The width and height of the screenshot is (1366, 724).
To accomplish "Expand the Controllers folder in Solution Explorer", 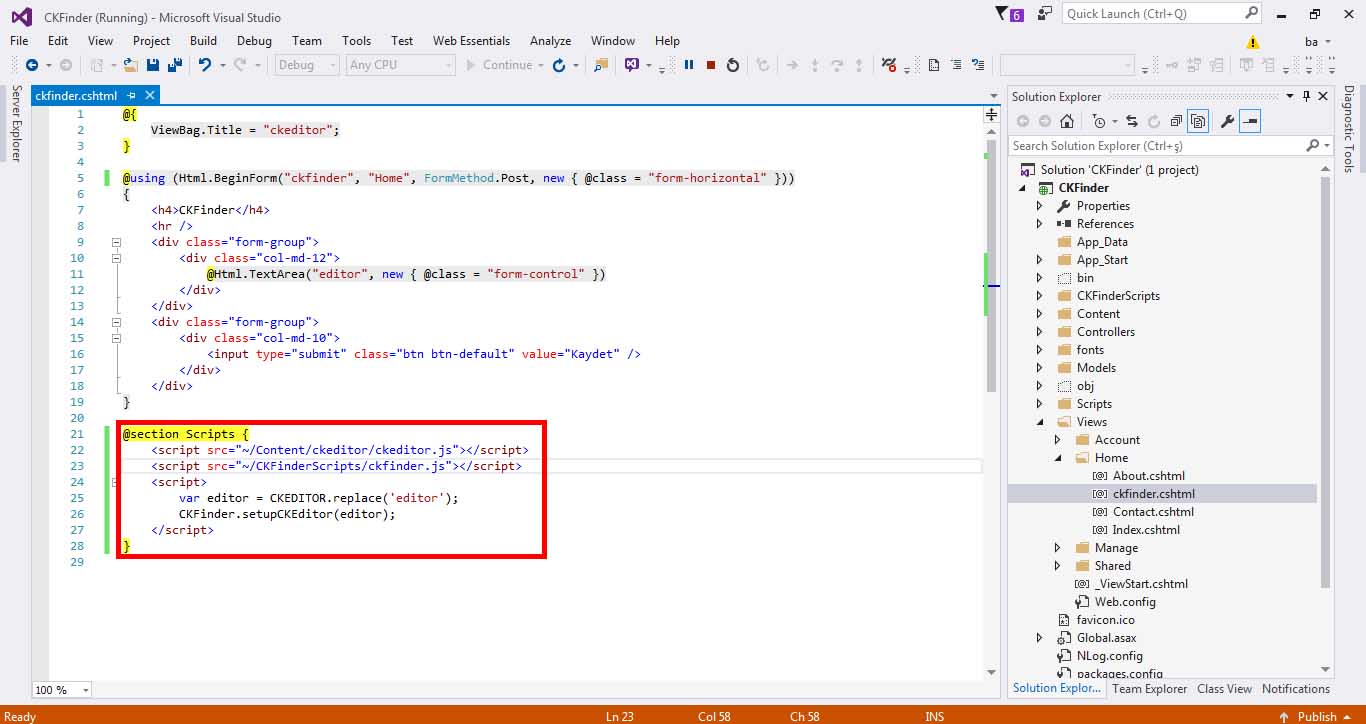I will point(1040,332).
